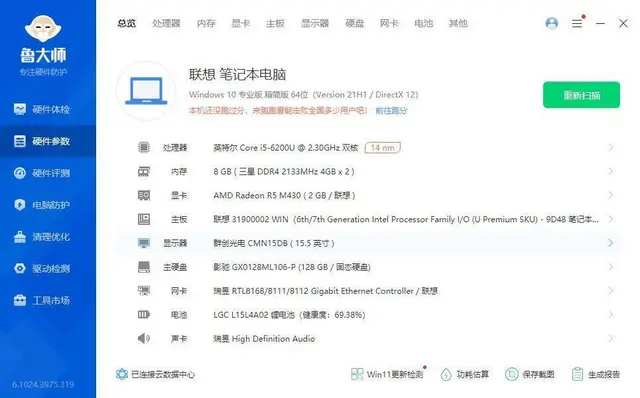The width and height of the screenshot is (640, 398).
Task: Open 功耗估算 tool
Action: pos(464,374)
